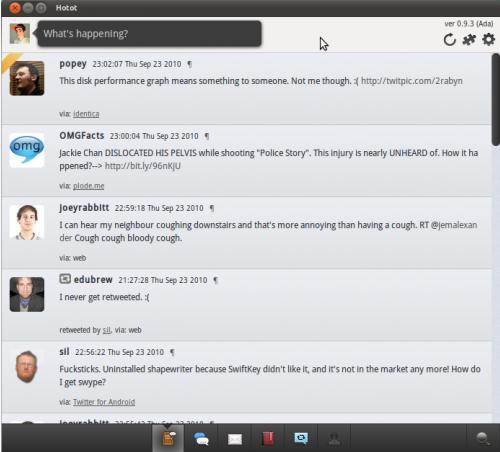Click the timeline vertical scrollbar handle

click(496, 99)
